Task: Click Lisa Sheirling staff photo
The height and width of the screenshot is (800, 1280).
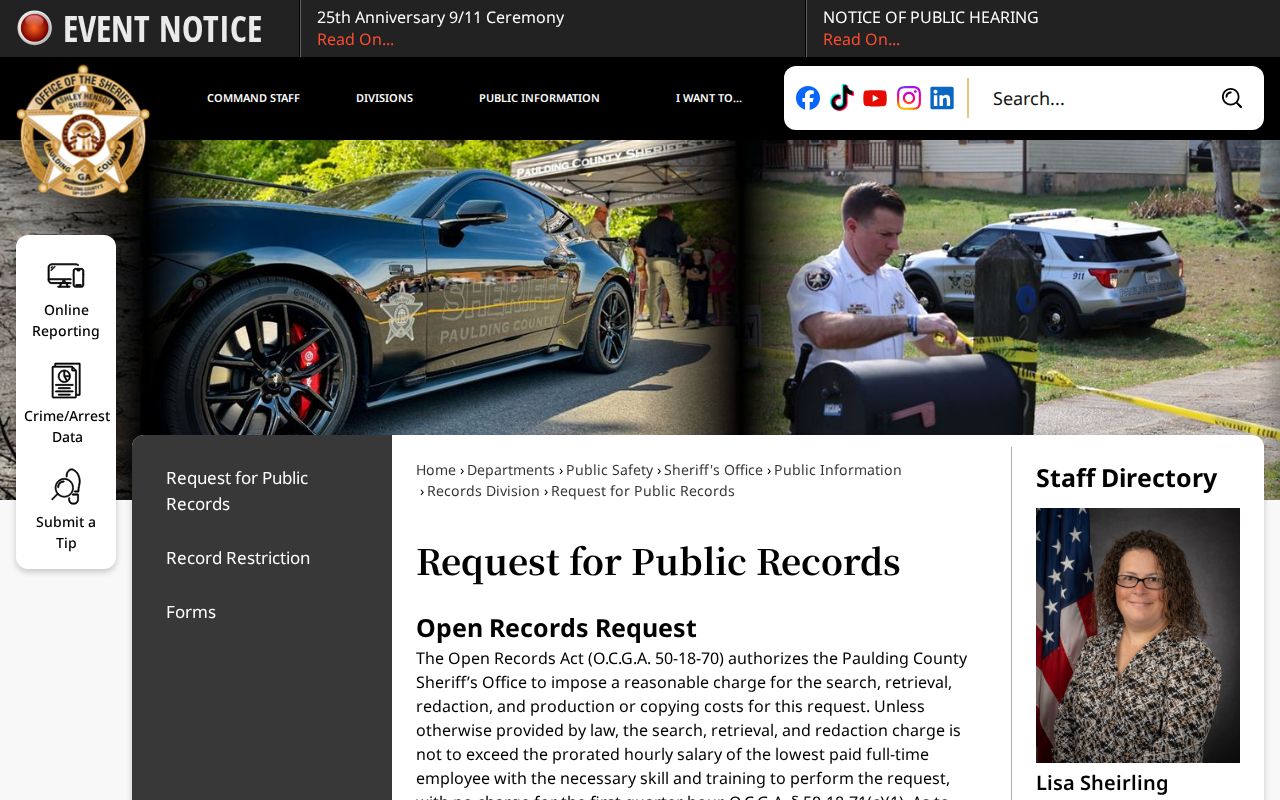Action: coord(1138,635)
